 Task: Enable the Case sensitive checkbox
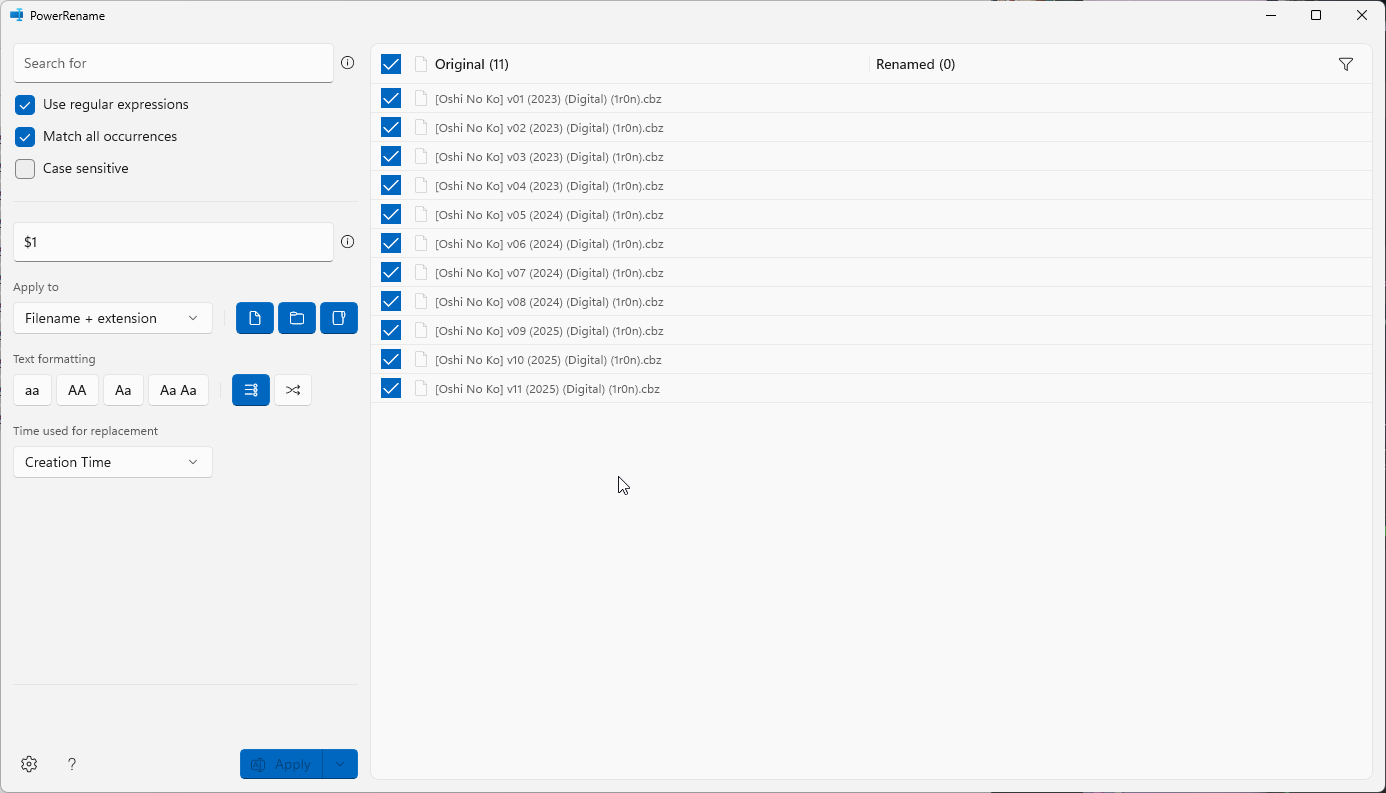25,169
